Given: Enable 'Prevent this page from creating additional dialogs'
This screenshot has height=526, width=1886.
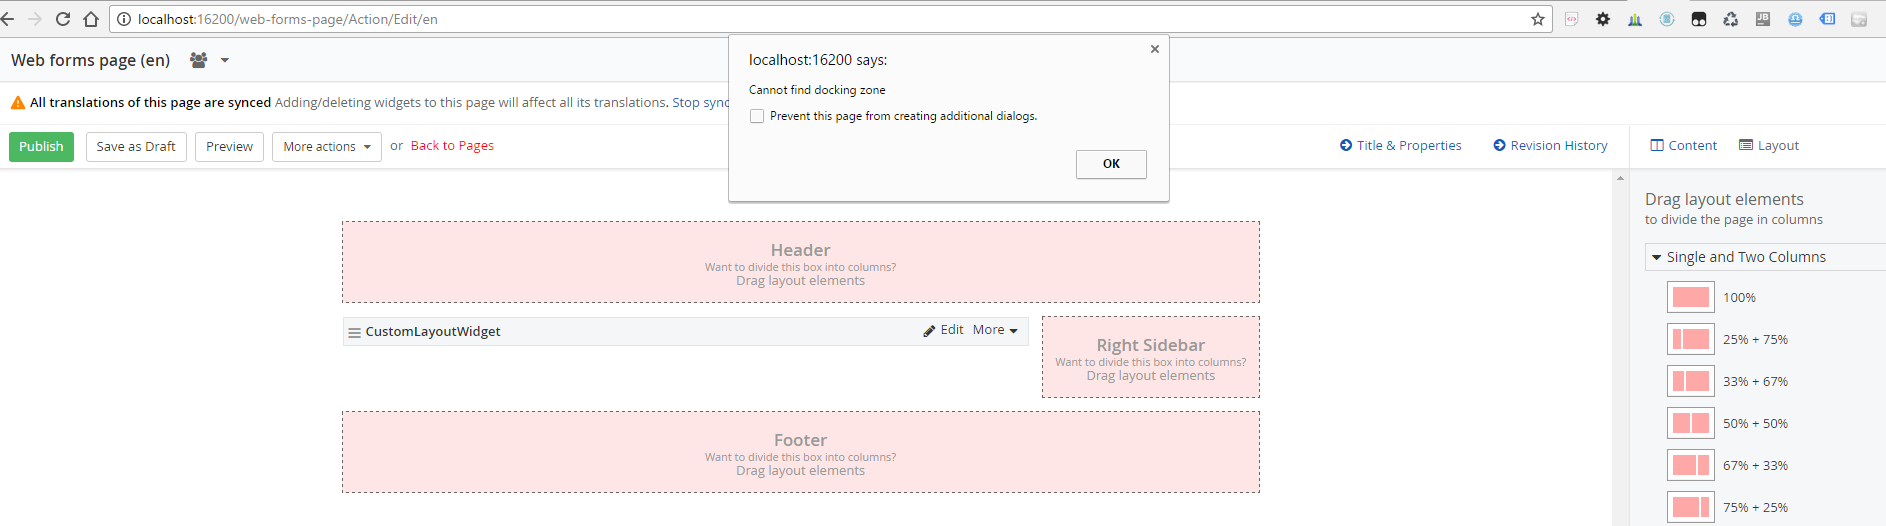Looking at the screenshot, I should 757,116.
